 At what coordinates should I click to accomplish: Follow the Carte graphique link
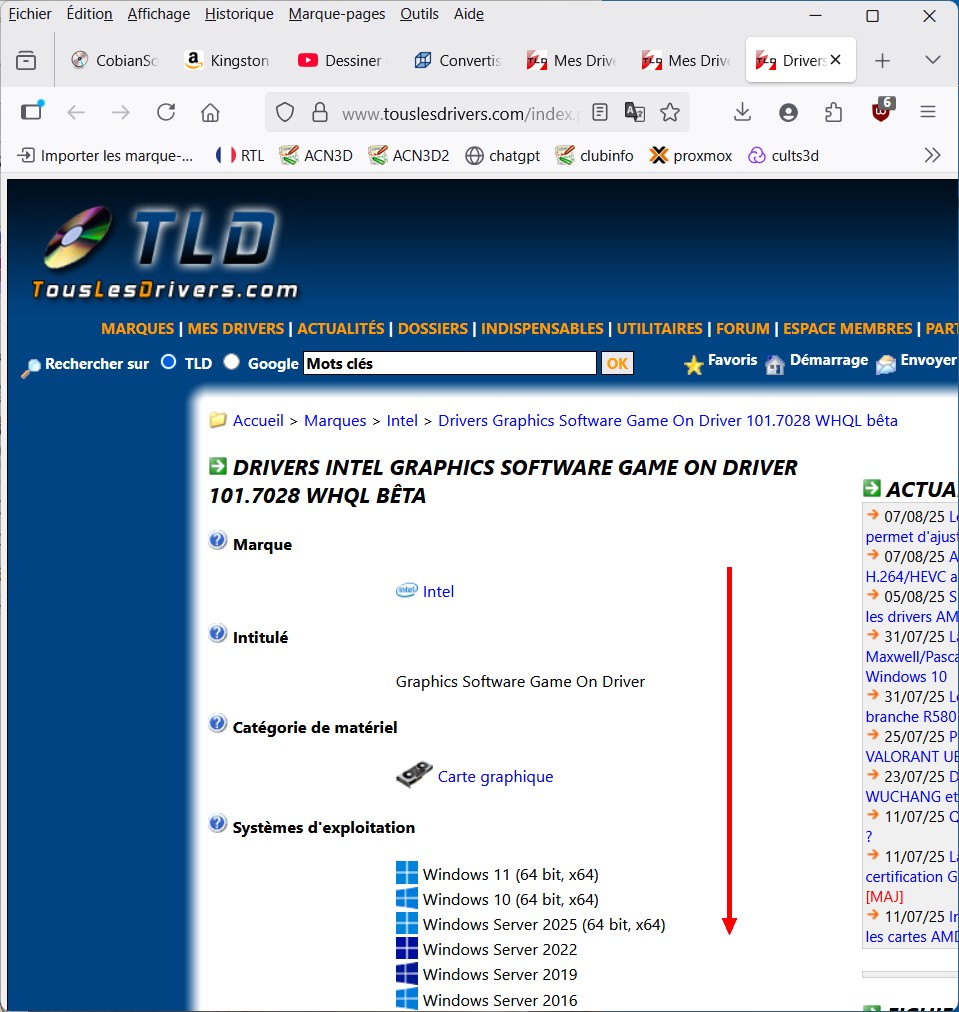click(x=495, y=777)
